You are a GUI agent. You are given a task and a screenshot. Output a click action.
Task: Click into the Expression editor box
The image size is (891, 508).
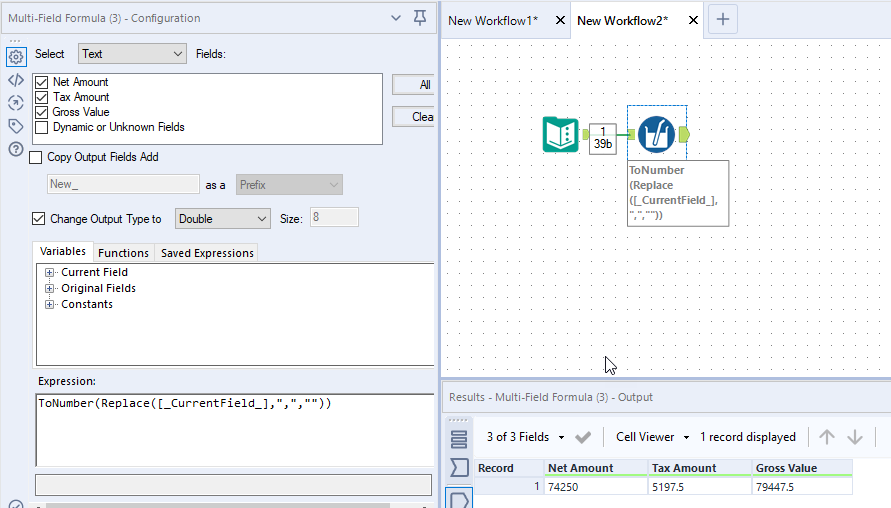tap(235, 430)
